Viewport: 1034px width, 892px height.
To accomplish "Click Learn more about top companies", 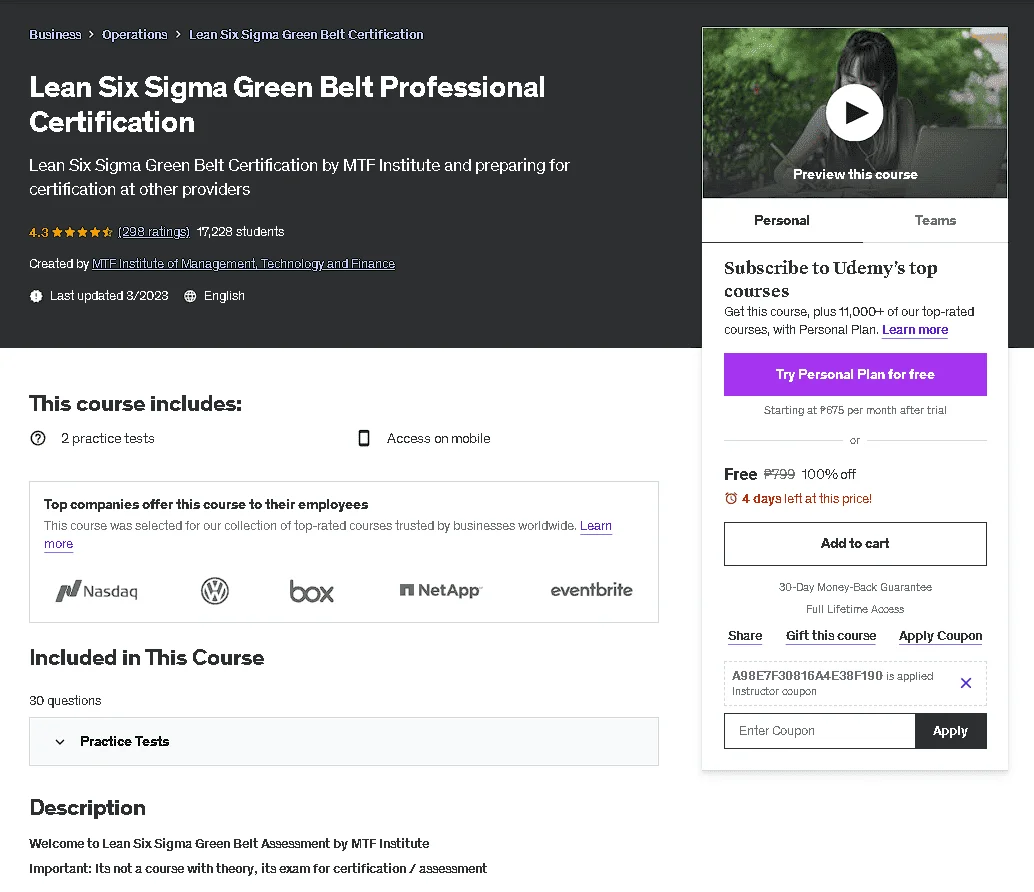I will click(595, 525).
